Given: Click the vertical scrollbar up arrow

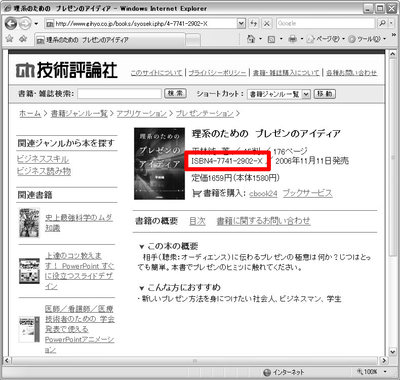Looking at the screenshot, I should pos(392,54).
